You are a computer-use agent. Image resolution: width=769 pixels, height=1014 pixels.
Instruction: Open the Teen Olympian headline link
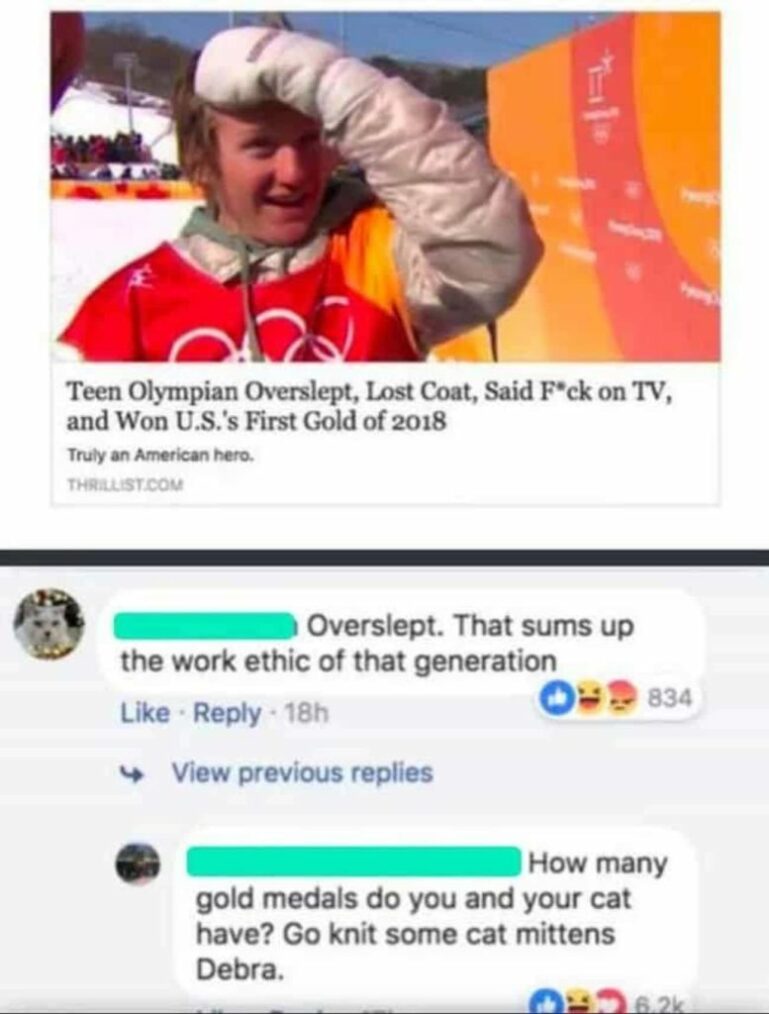point(371,406)
